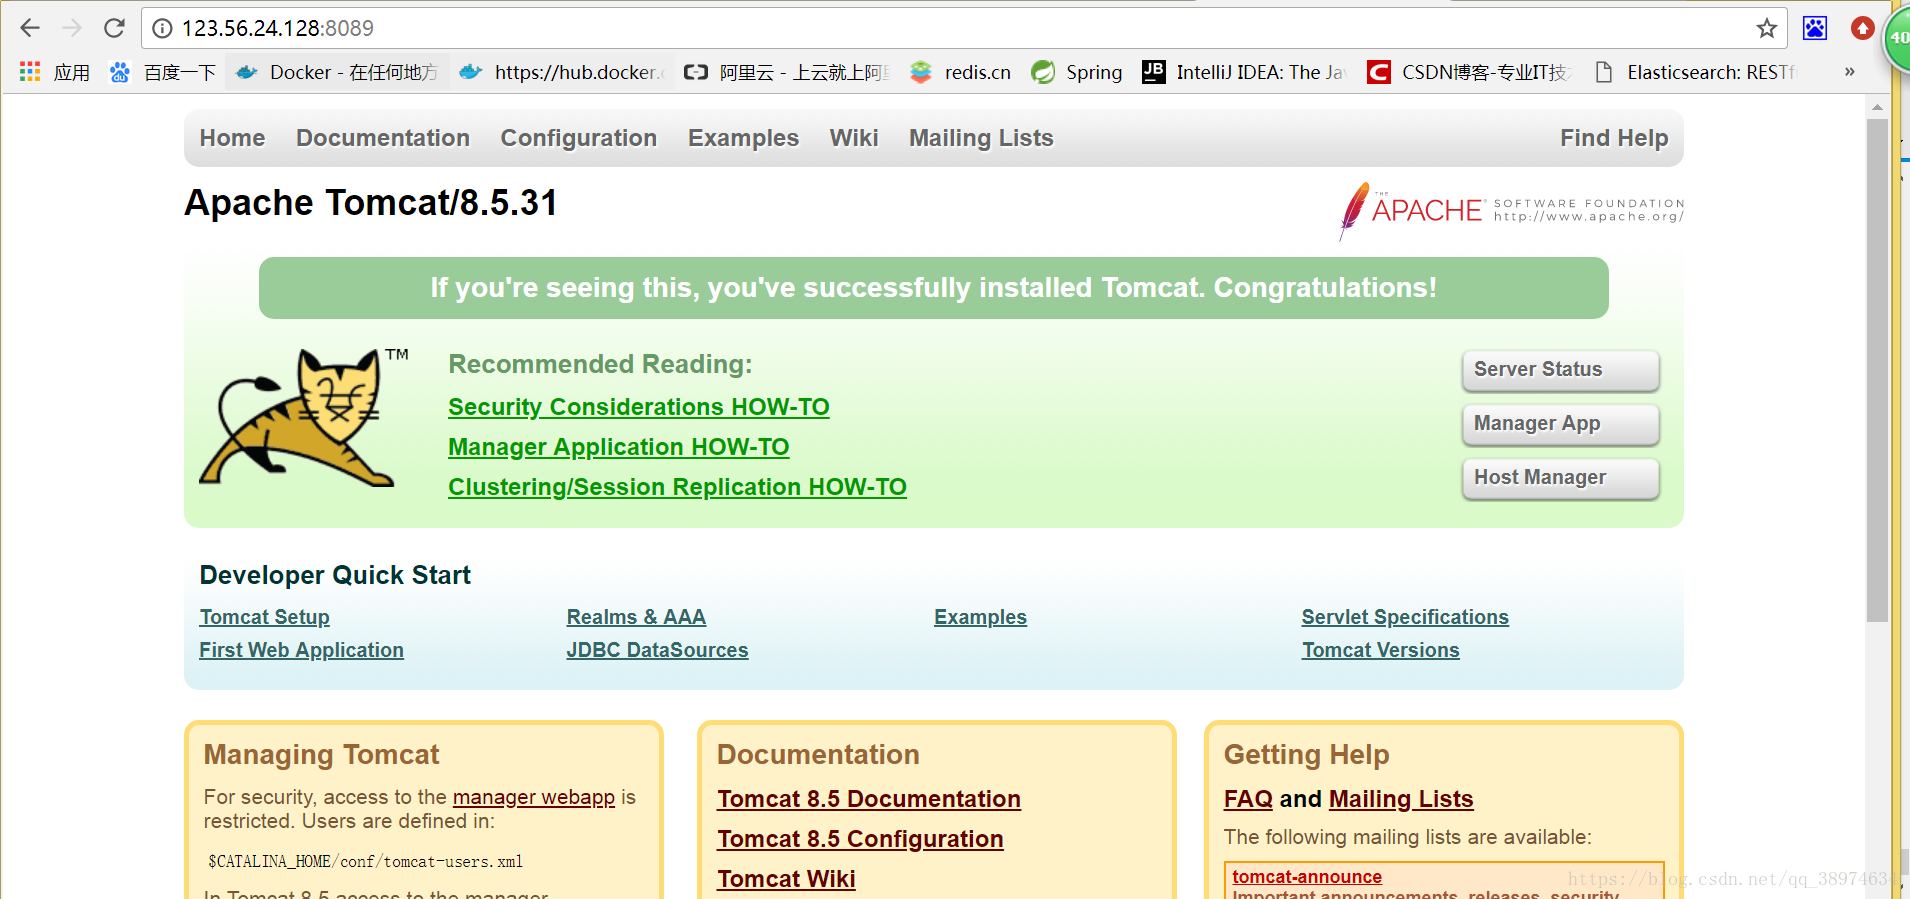This screenshot has height=899, width=1910.
Task: Go back to the previous page
Action: (x=30, y=28)
